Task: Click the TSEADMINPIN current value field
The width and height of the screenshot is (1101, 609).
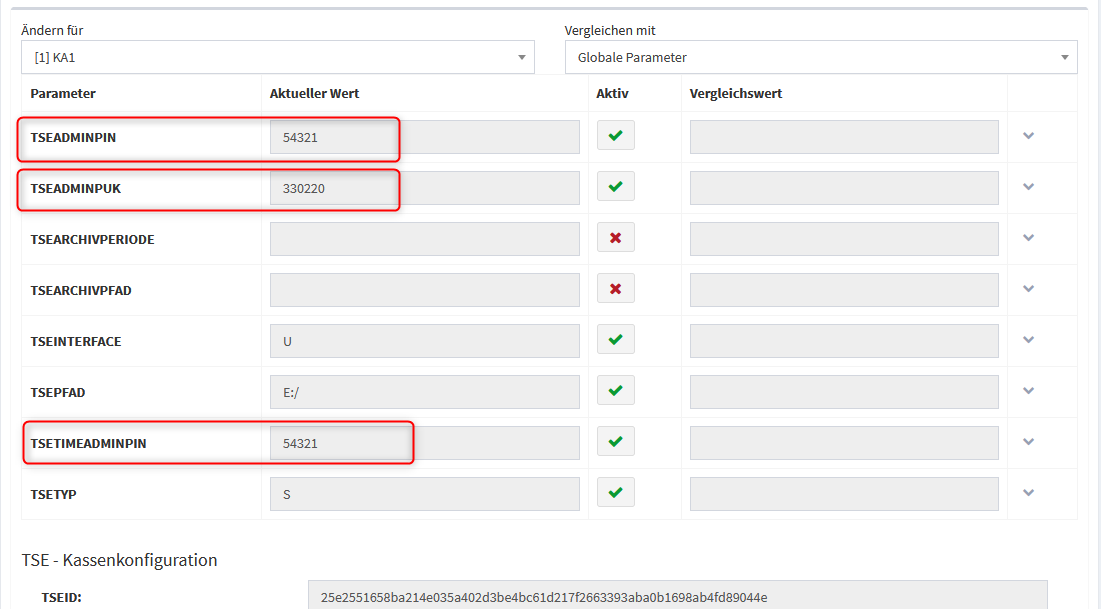Action: 424,137
